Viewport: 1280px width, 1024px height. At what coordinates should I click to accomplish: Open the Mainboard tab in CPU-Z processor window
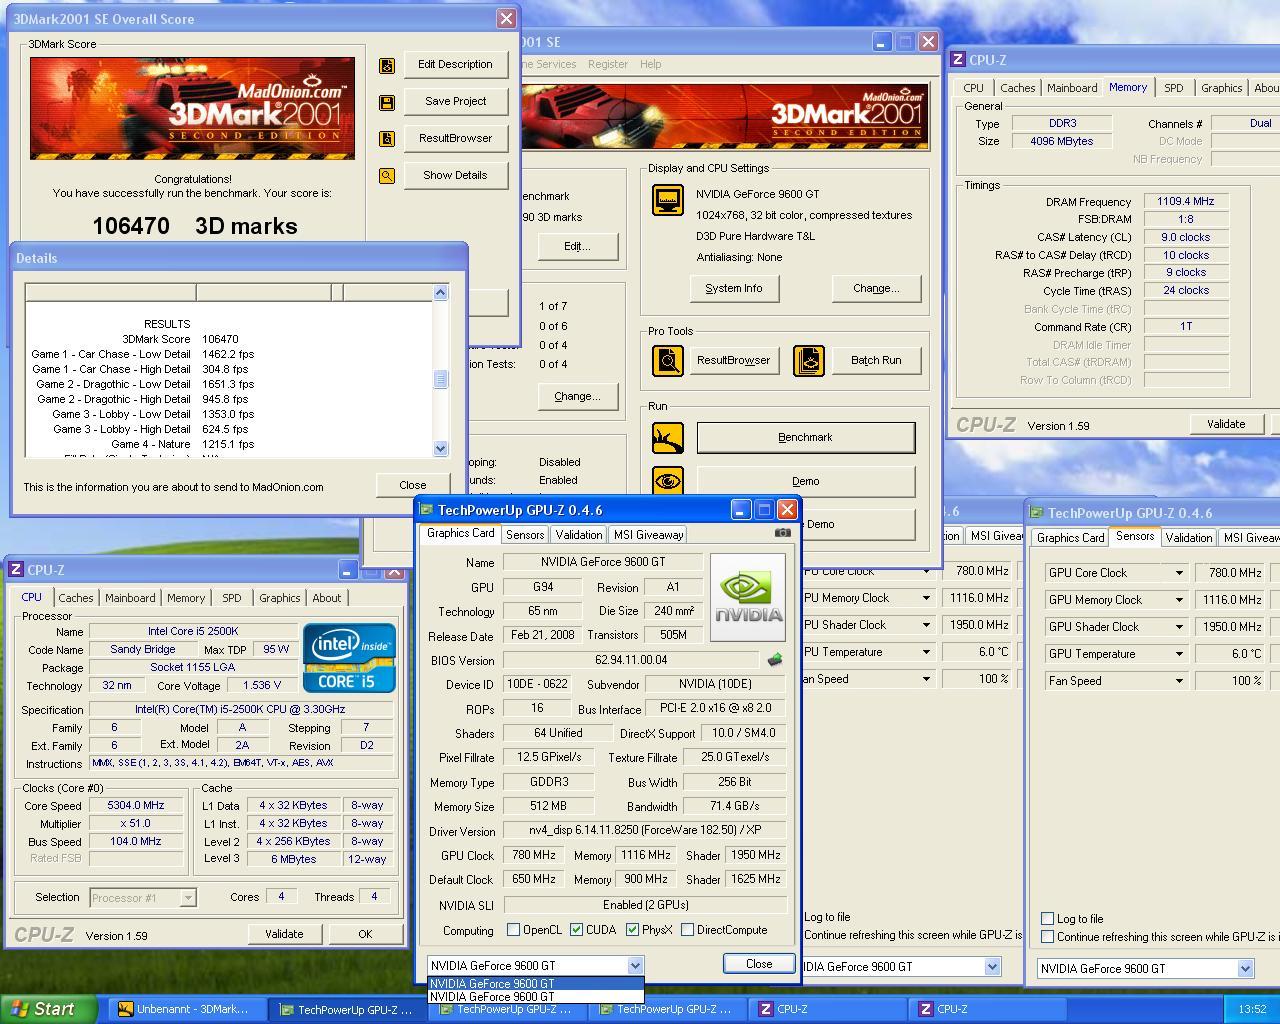(x=130, y=598)
